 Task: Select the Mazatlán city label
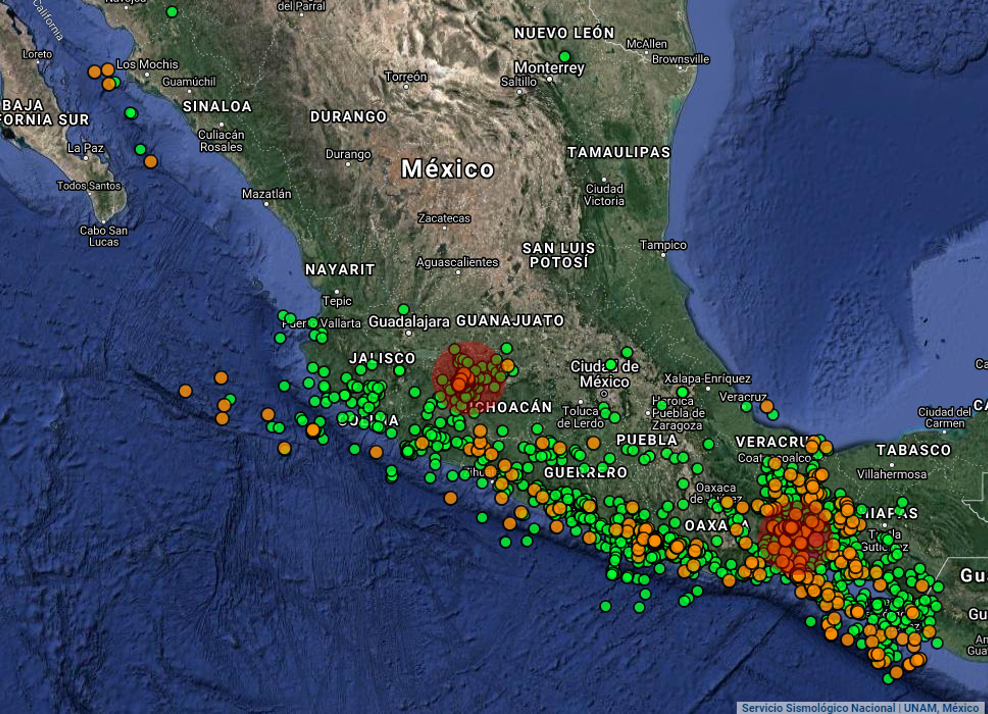266,194
